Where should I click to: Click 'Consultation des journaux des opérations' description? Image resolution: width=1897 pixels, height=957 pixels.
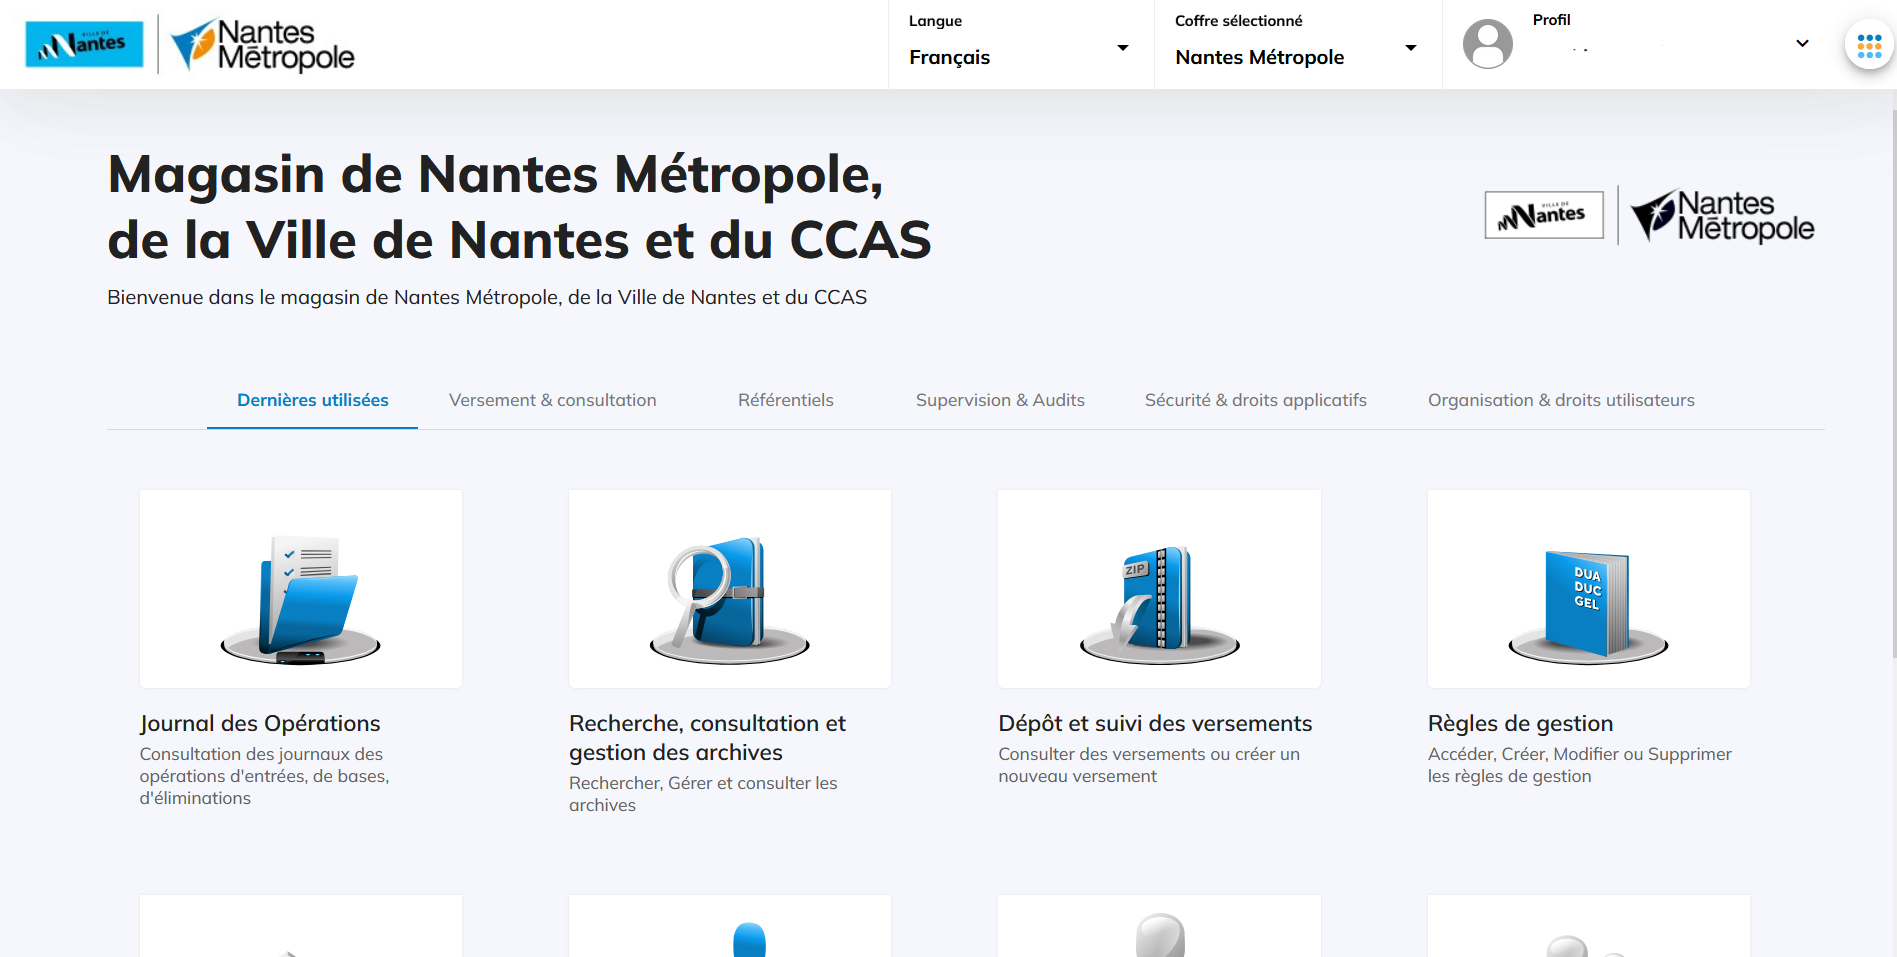[265, 776]
